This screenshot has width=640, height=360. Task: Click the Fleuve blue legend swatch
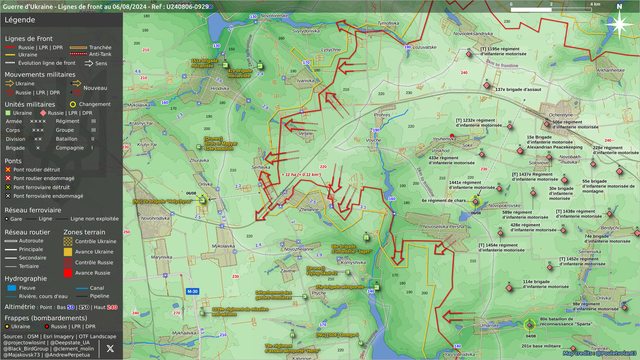11,288
